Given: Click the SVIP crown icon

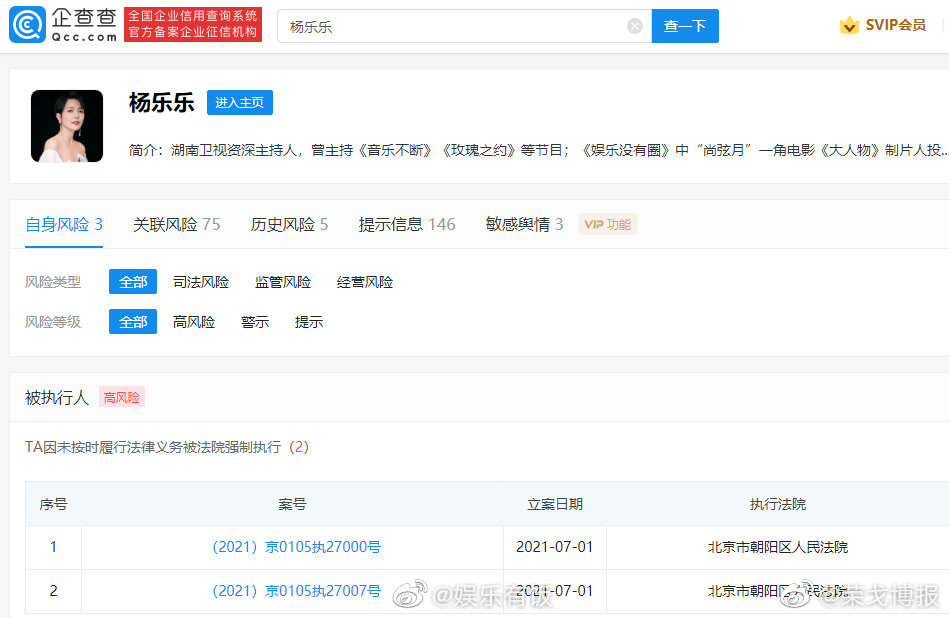Looking at the screenshot, I should (x=849, y=26).
